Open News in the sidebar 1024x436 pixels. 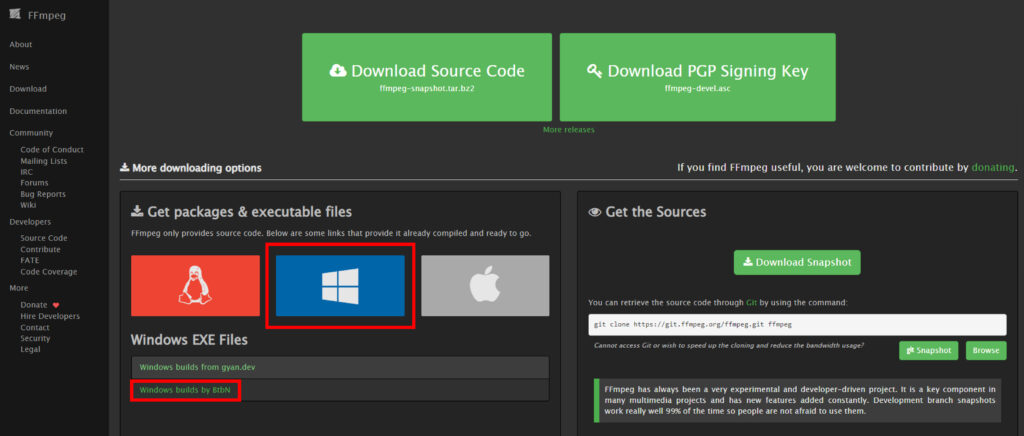click(19, 67)
